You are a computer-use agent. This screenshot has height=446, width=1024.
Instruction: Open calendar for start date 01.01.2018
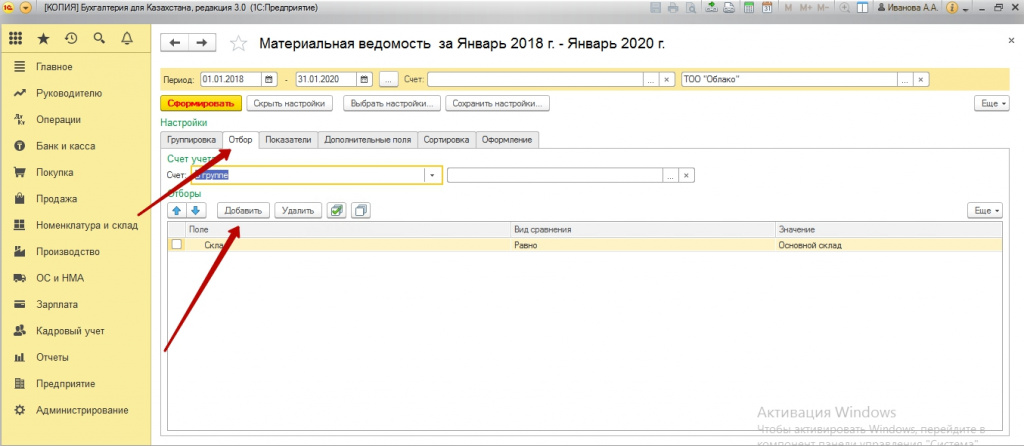click(270, 79)
